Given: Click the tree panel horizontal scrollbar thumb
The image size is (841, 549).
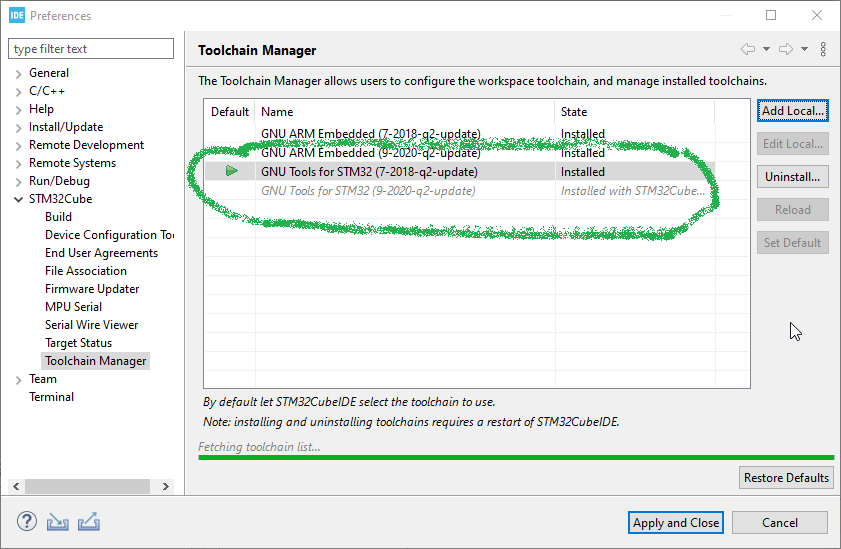Looking at the screenshot, I should click(x=87, y=486).
